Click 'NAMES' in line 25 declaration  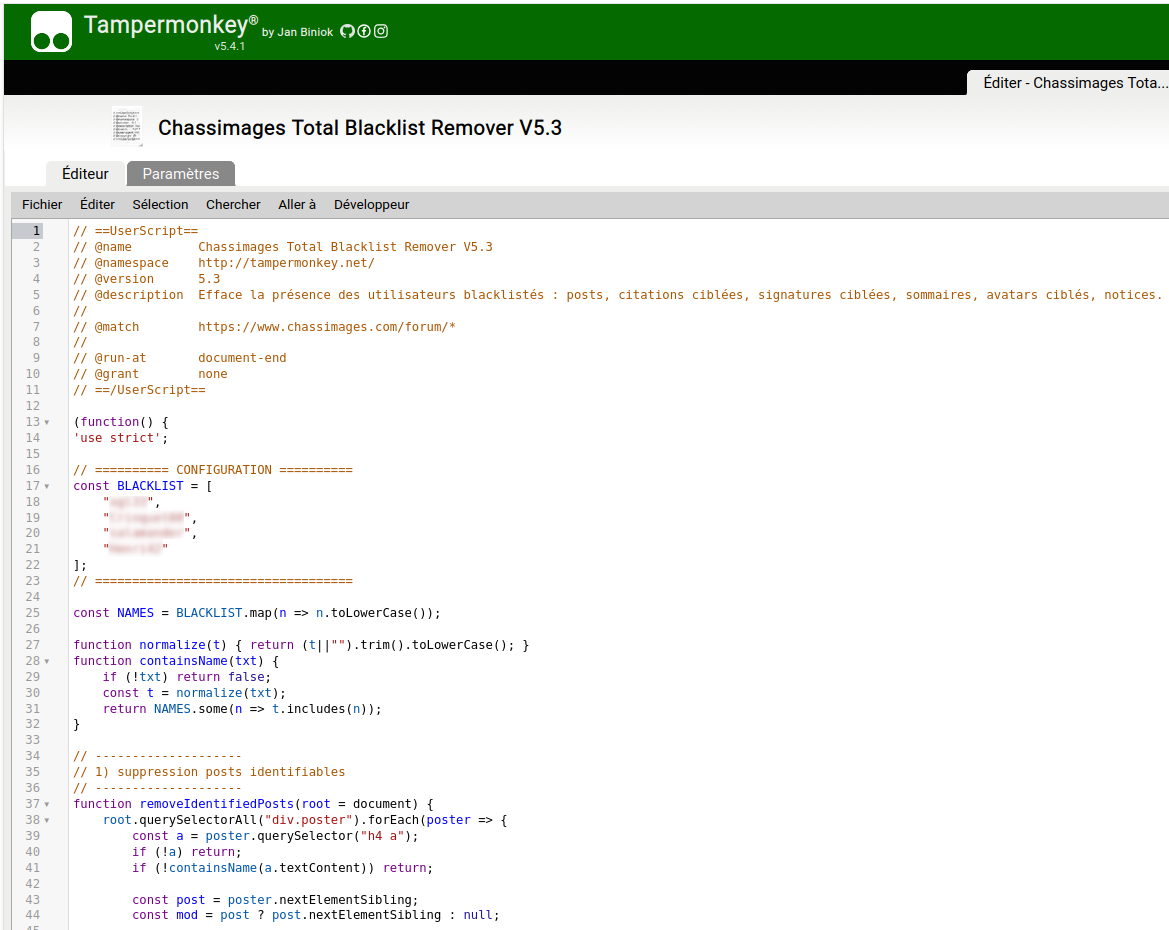click(x=135, y=613)
